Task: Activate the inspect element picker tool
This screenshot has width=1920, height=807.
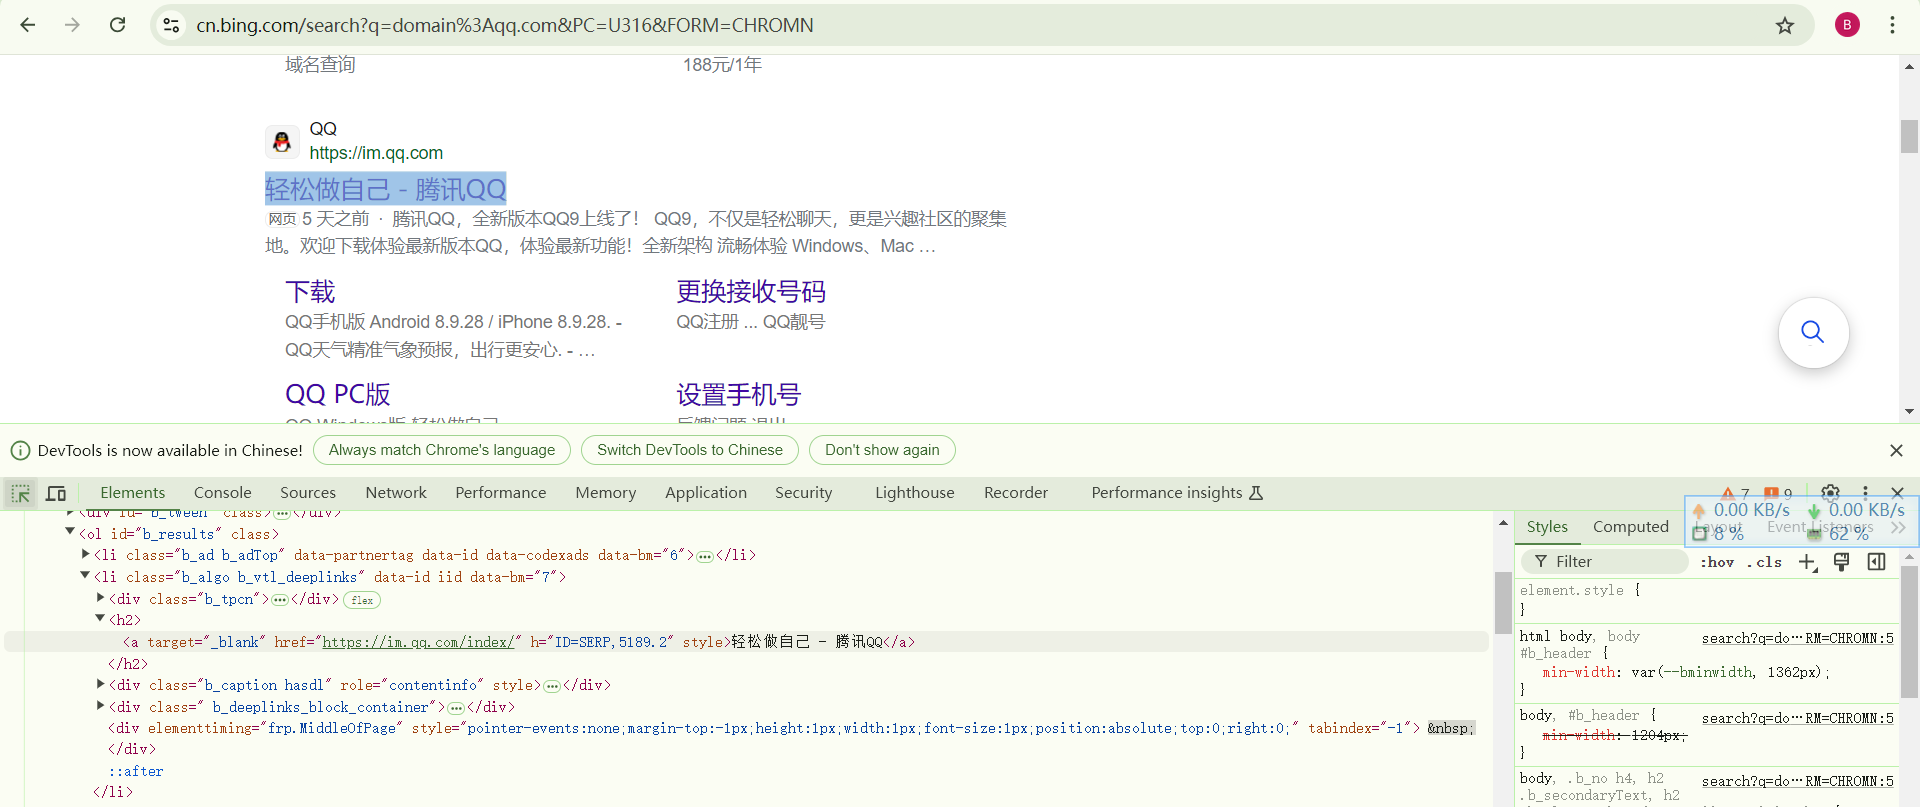Action: 20,493
